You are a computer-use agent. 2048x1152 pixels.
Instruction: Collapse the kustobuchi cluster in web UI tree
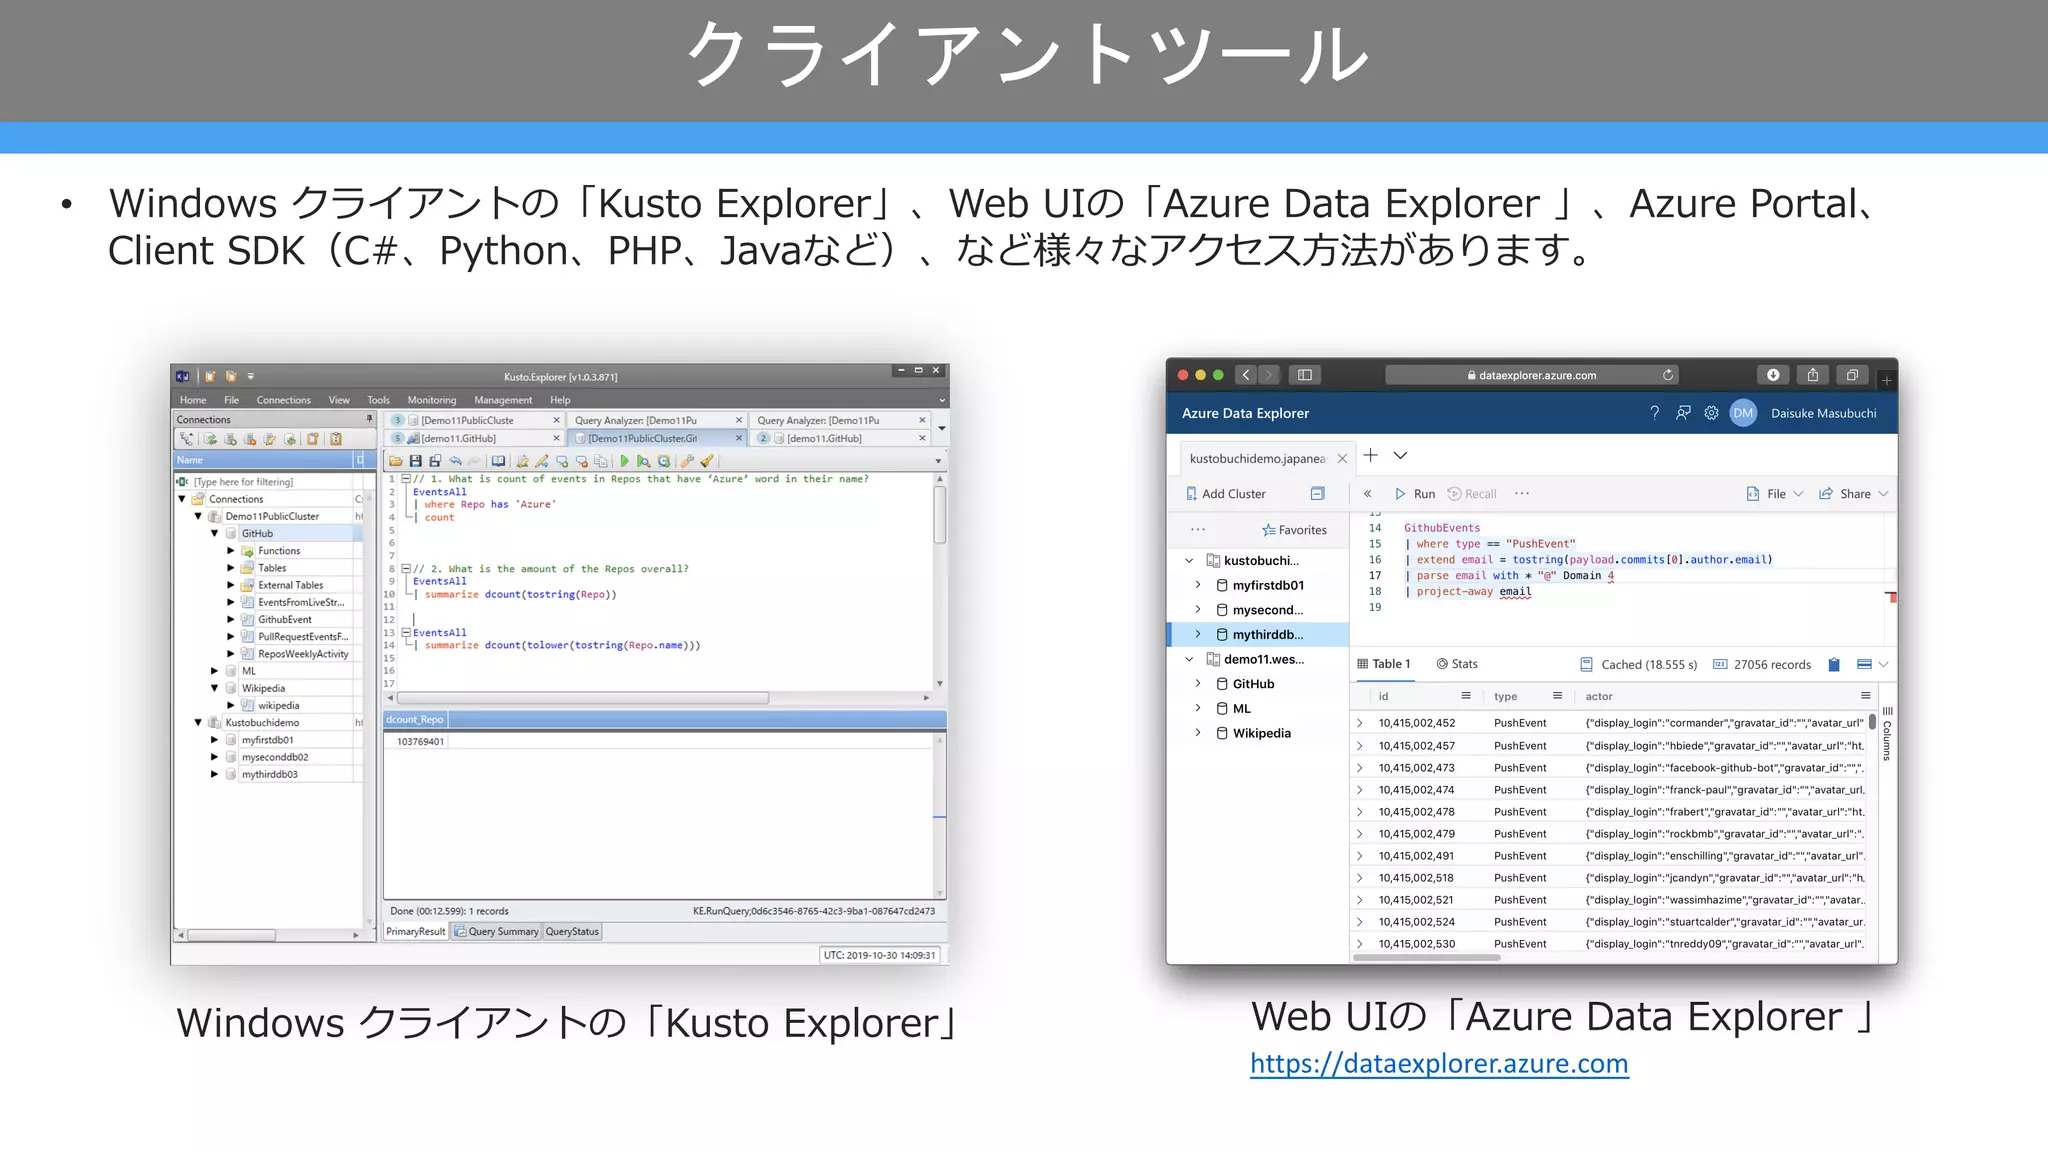pyautogui.click(x=1189, y=561)
